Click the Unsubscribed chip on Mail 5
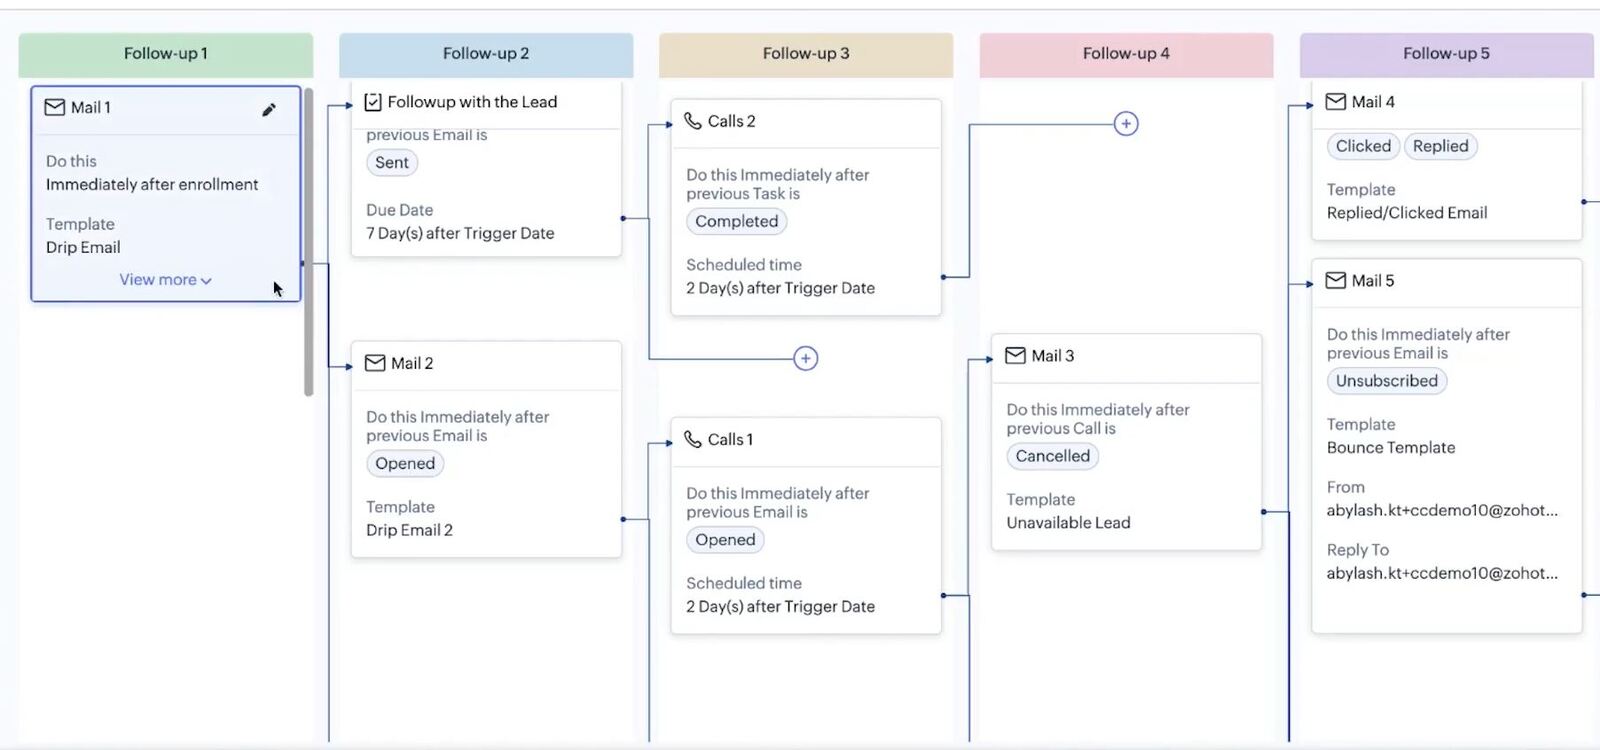Viewport: 1600px width, 750px height. (1387, 381)
